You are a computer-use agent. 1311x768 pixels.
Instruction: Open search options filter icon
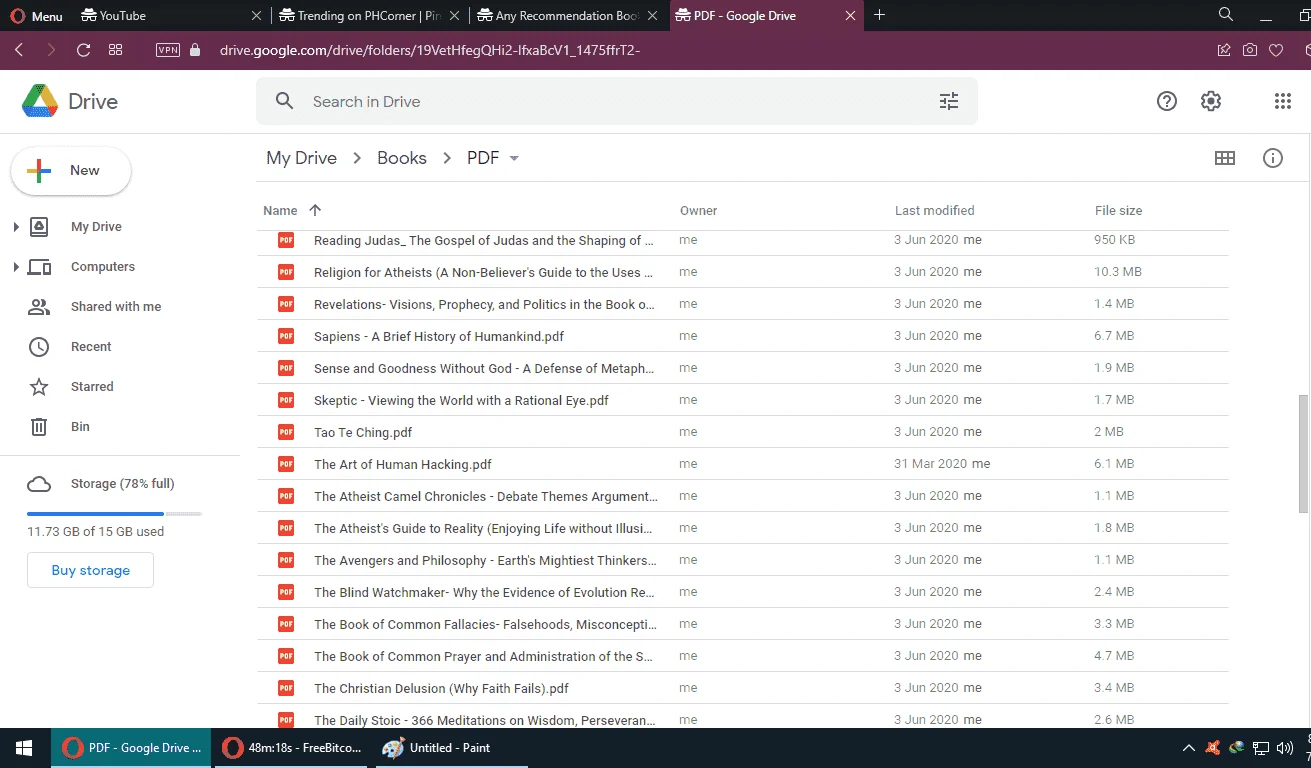pos(949,102)
